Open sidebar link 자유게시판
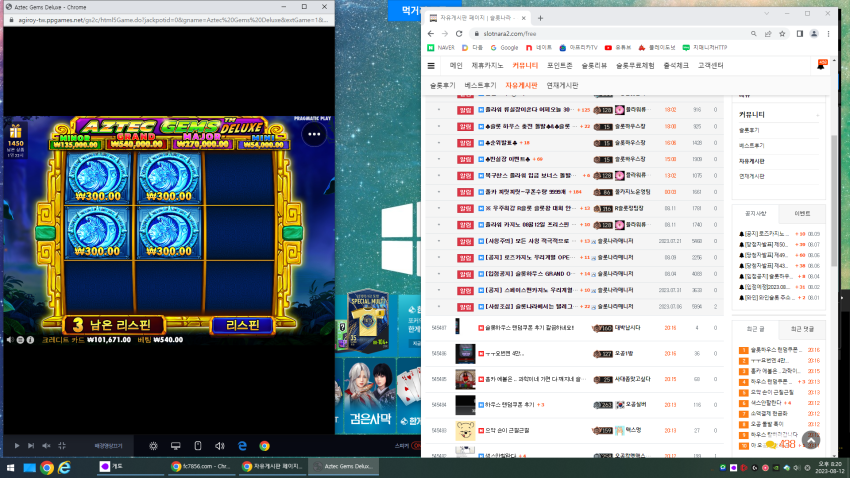 [751, 162]
